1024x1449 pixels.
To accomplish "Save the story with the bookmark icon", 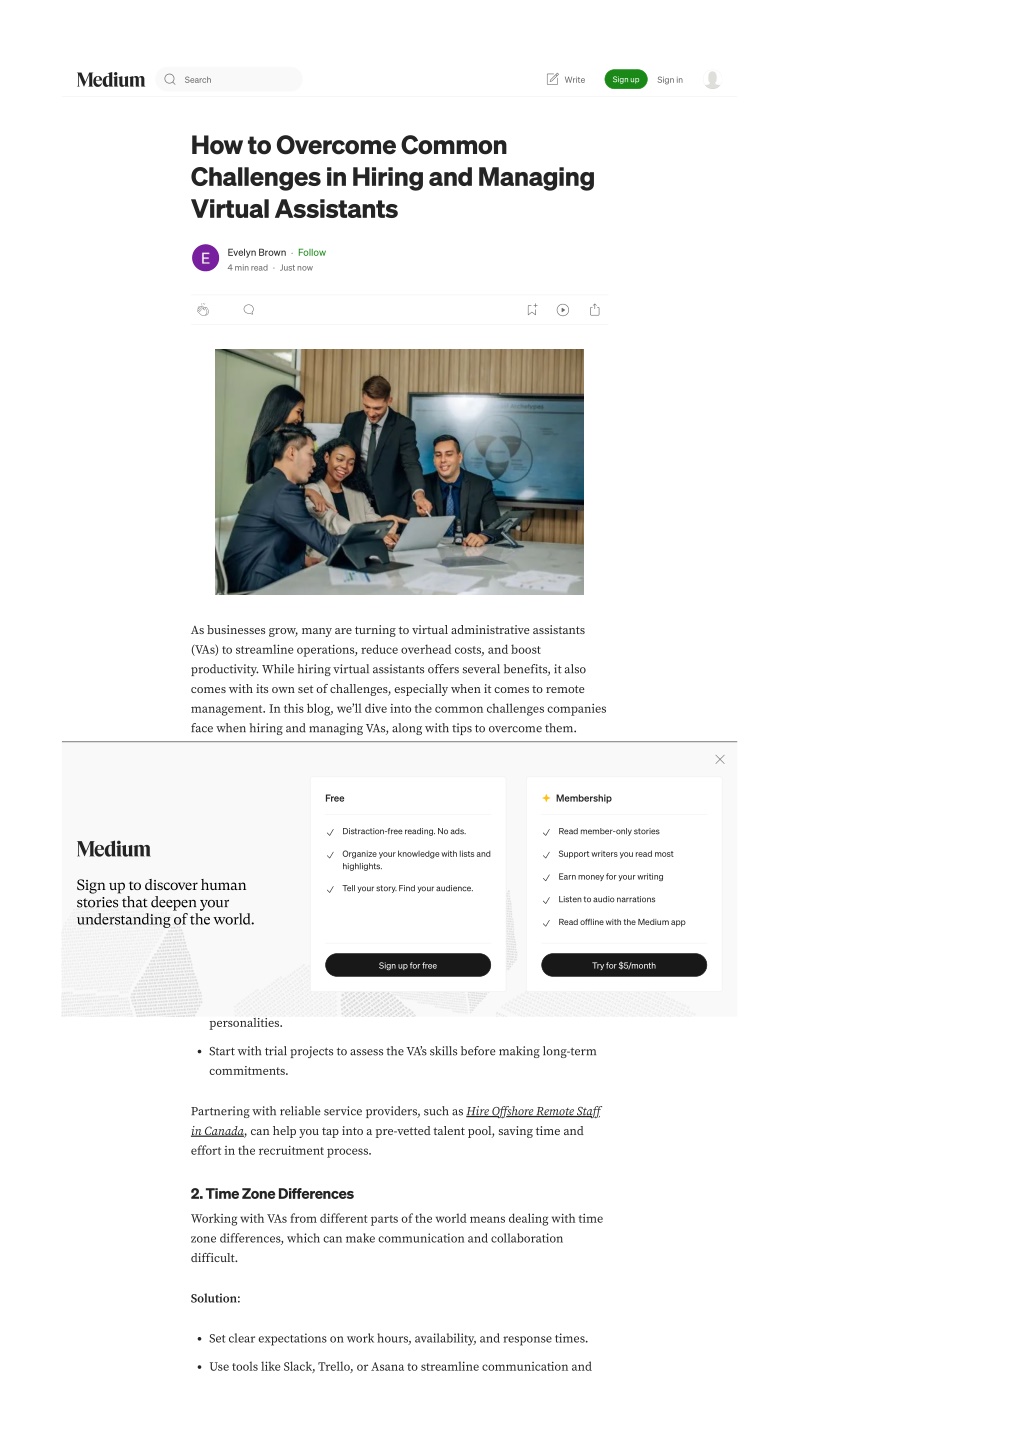I will (532, 310).
